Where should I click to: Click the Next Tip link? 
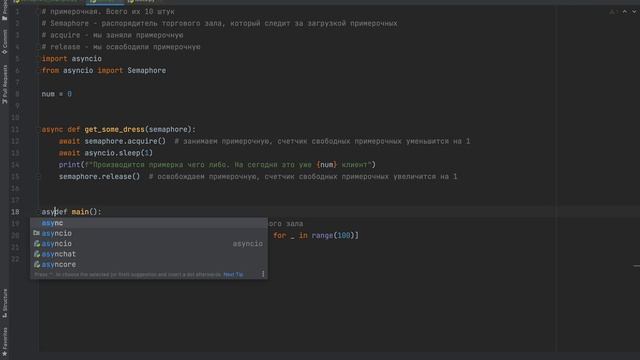[x=233, y=274]
